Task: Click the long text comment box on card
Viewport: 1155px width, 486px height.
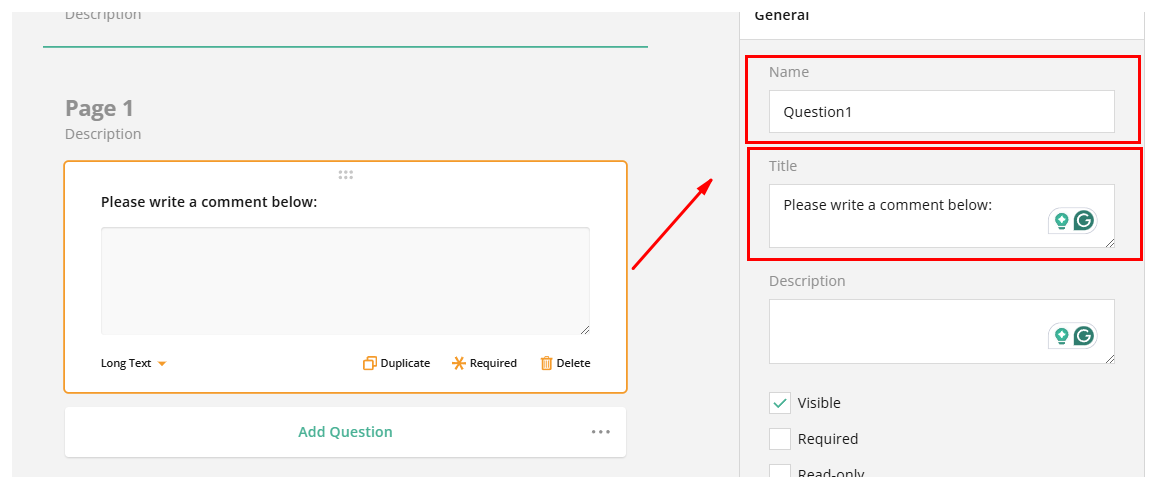Action: pos(345,281)
